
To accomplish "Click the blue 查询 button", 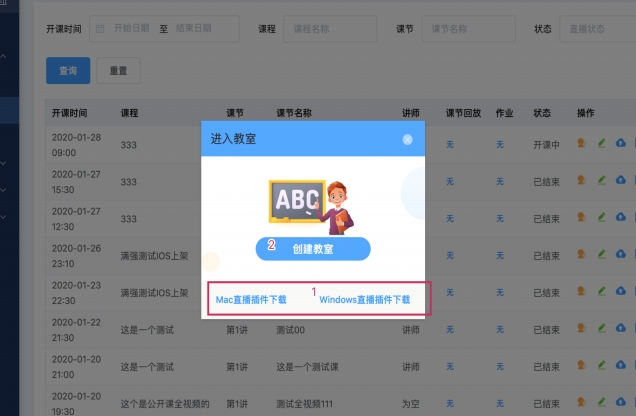I will [x=67, y=70].
